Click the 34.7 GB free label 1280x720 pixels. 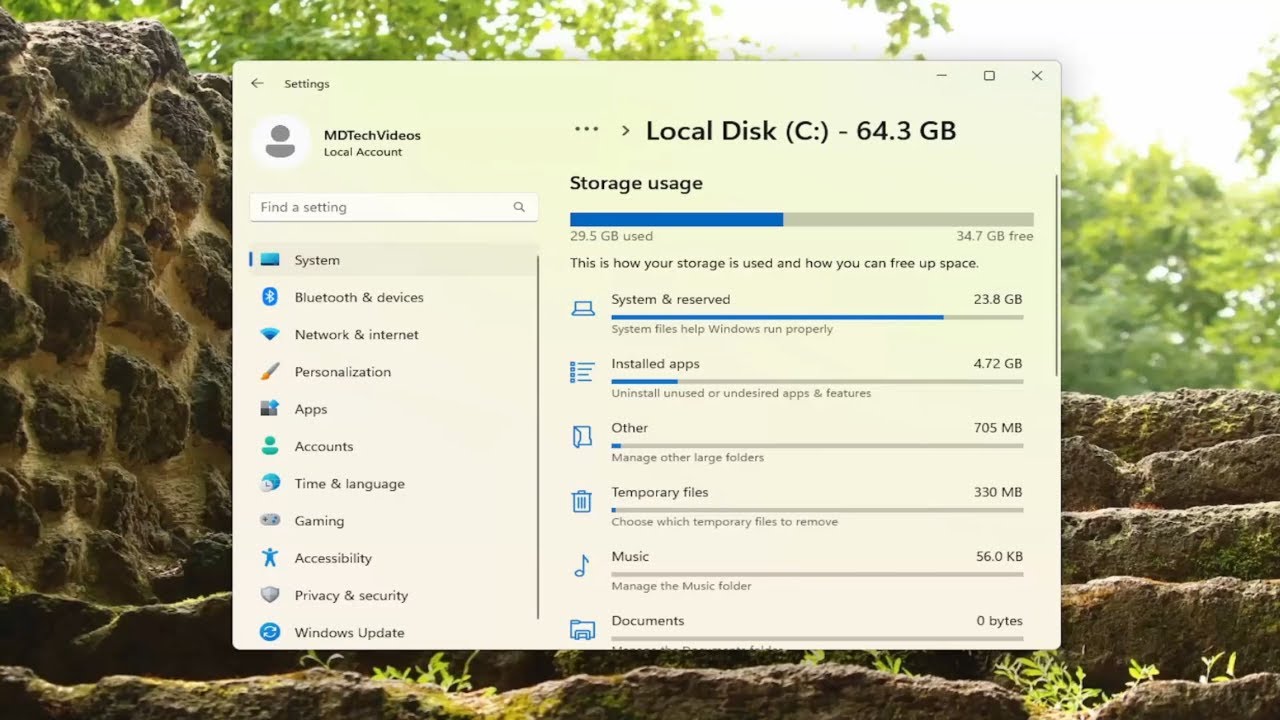point(994,237)
